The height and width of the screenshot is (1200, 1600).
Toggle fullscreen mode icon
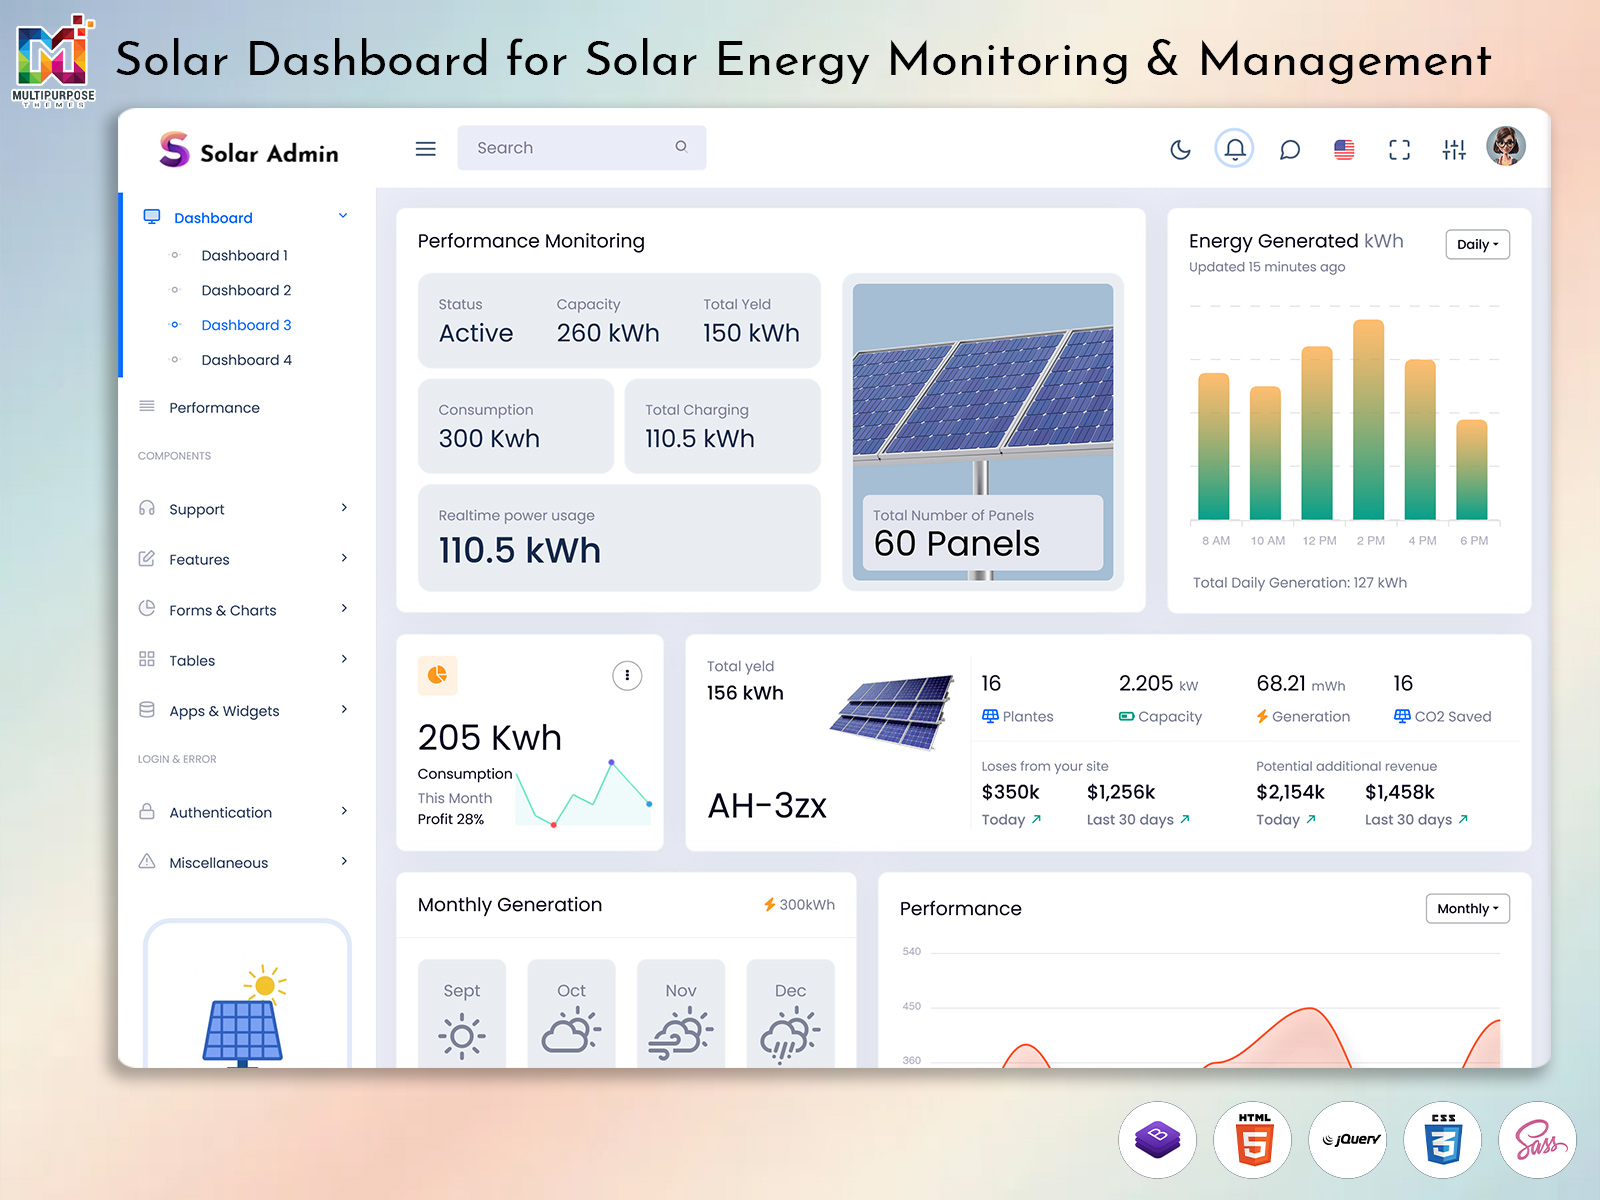[x=1399, y=150]
